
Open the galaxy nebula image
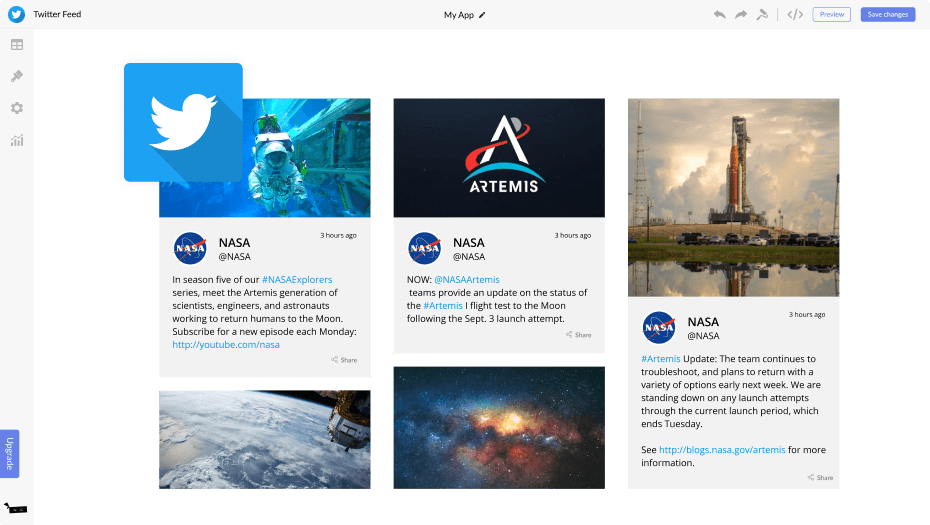tap(499, 428)
